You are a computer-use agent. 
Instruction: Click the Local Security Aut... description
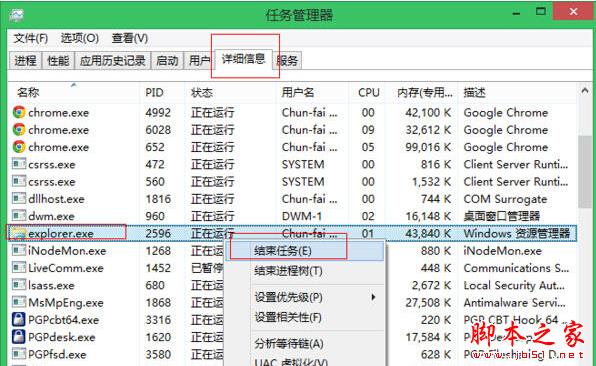tap(514, 285)
